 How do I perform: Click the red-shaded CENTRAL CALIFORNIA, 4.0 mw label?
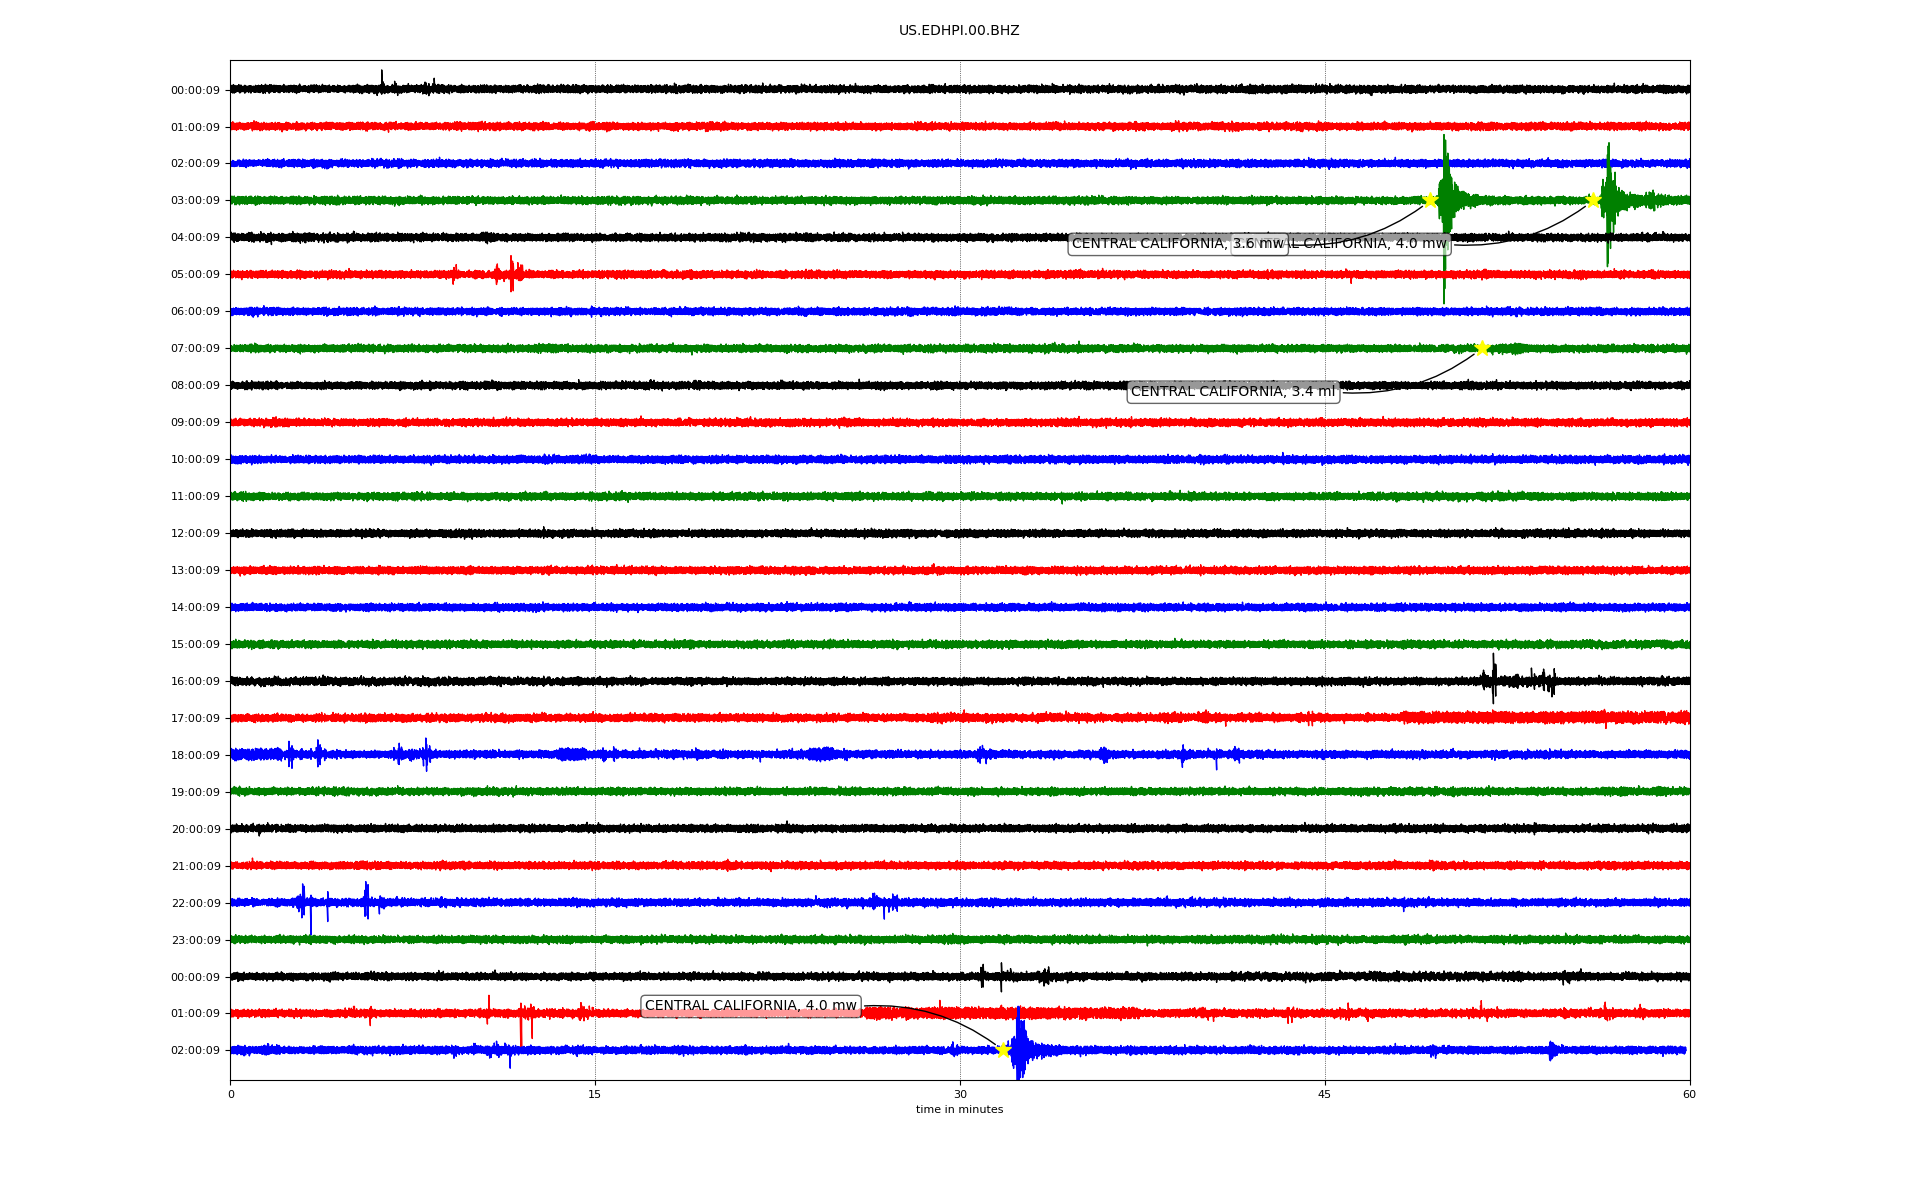click(750, 1006)
